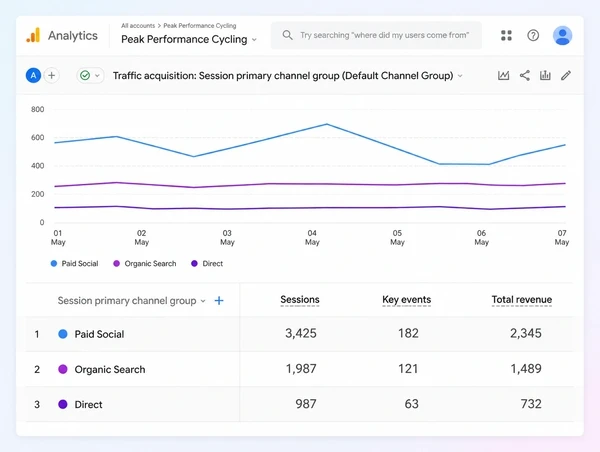The width and height of the screenshot is (600, 452).
Task: Click the Analytics title text
Action: click(73, 36)
